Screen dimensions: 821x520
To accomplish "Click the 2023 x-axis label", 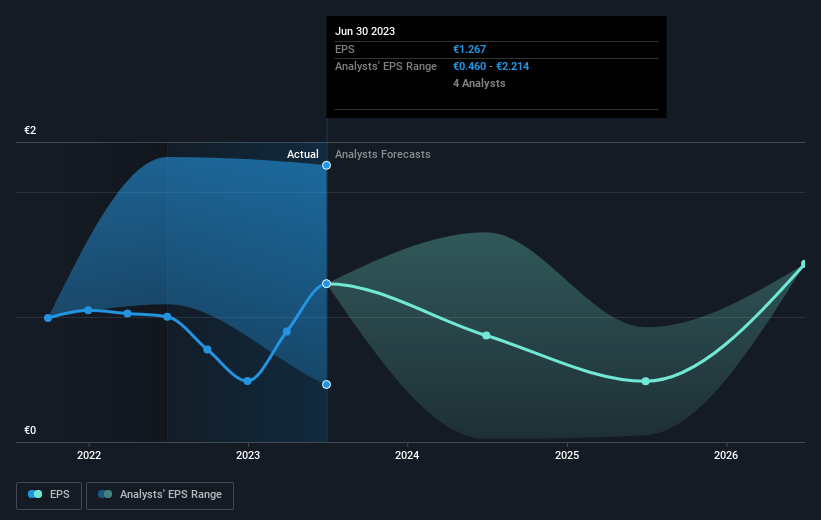I will tap(248, 455).
